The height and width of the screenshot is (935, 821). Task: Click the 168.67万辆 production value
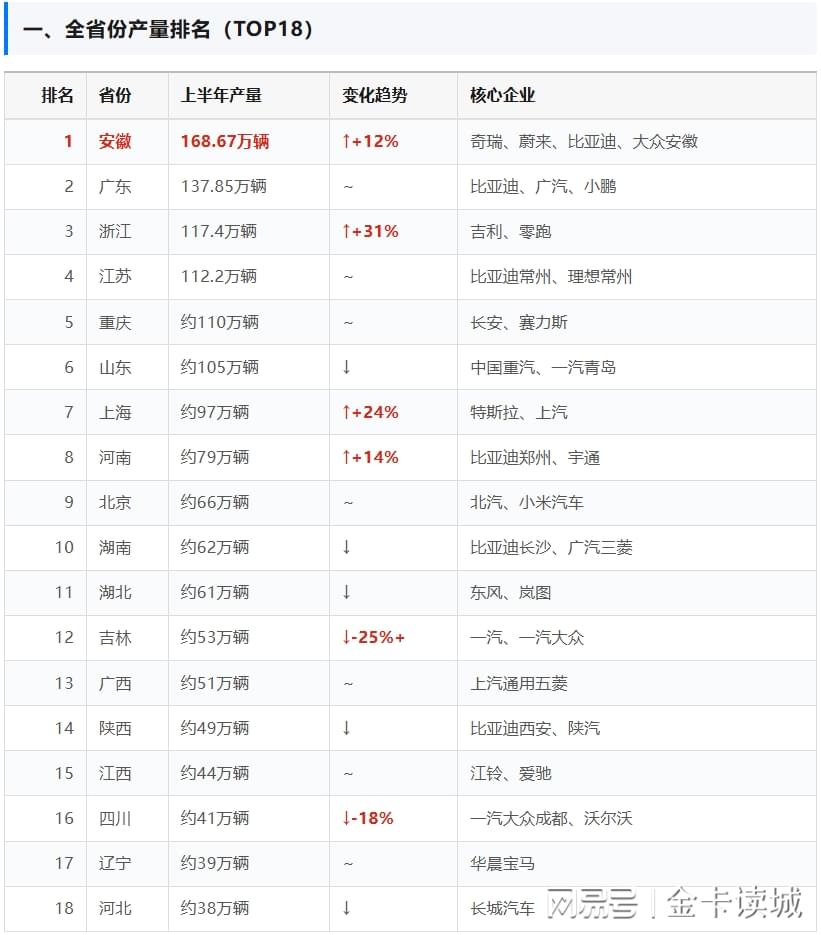point(225,141)
